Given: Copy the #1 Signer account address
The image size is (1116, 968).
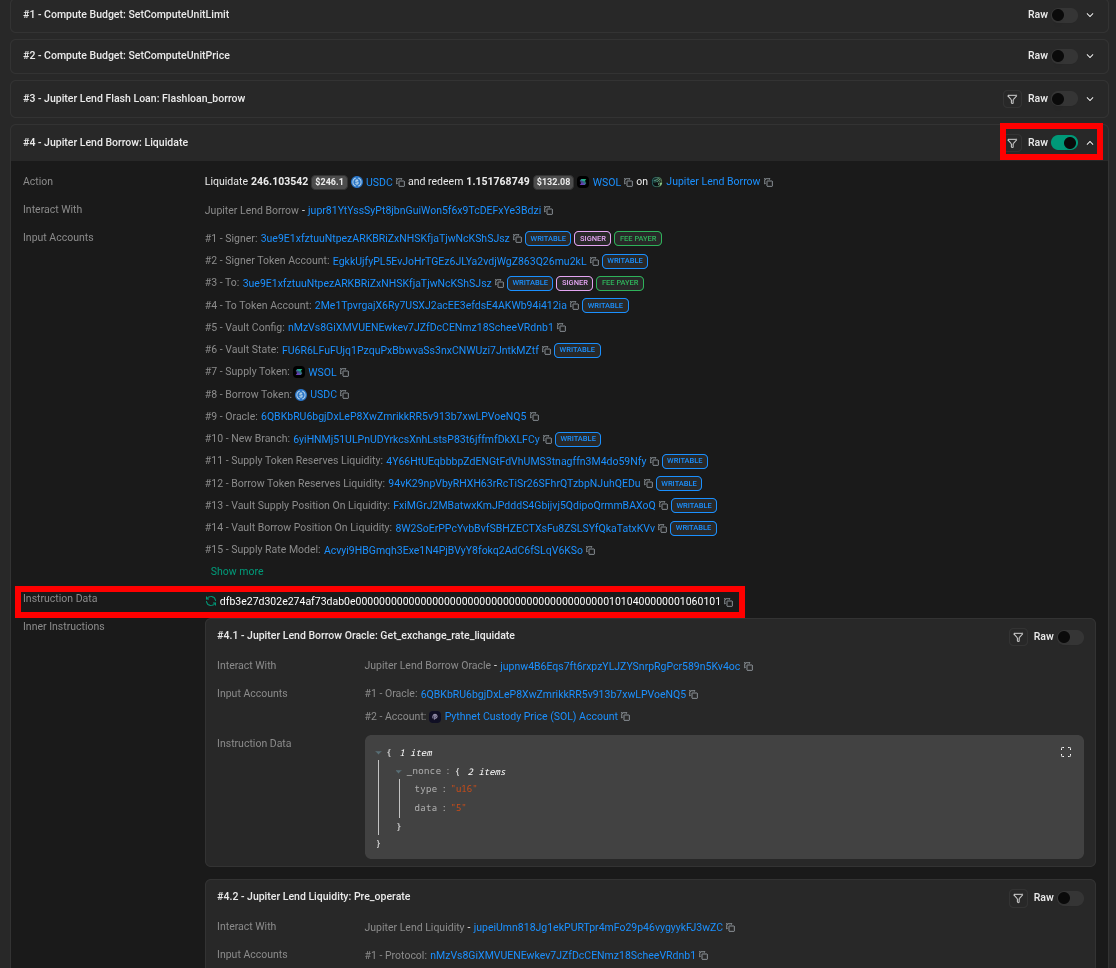Looking at the screenshot, I should pos(517,239).
